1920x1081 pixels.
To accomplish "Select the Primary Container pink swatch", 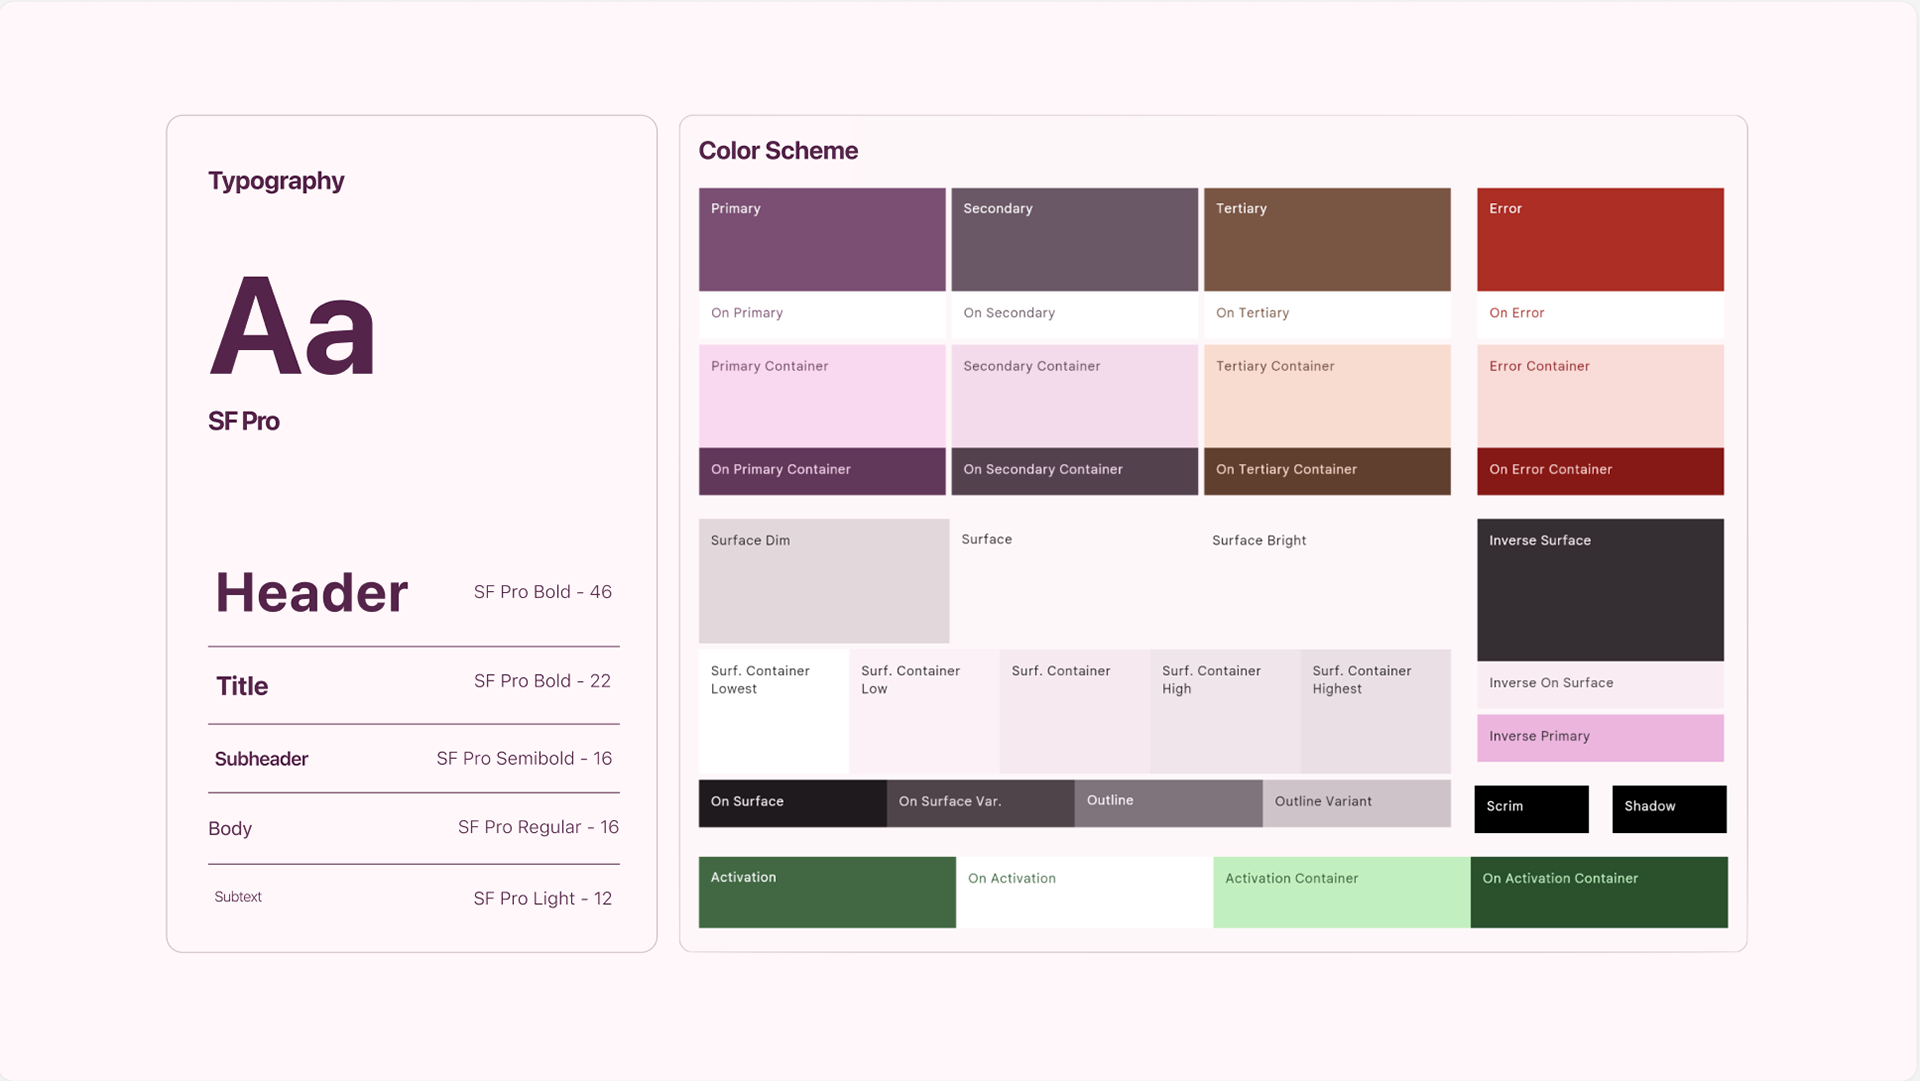I will tap(822, 397).
